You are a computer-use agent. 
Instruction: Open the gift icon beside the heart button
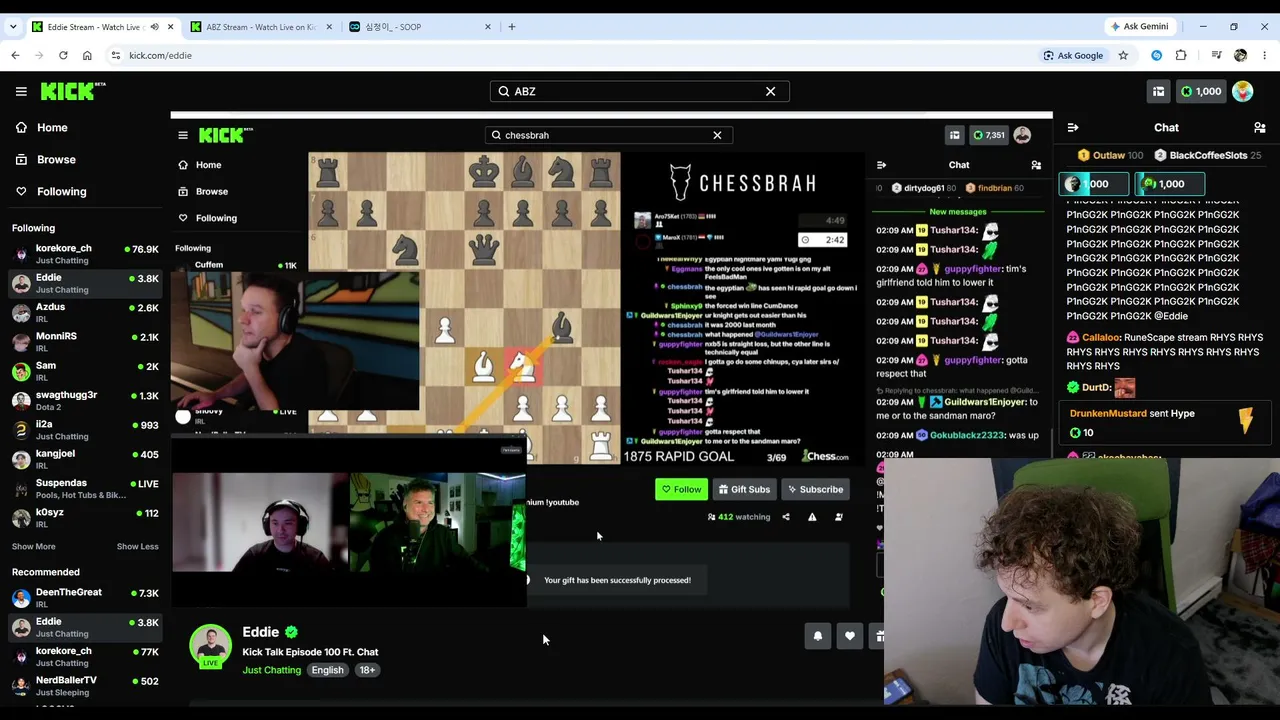pos(879,636)
